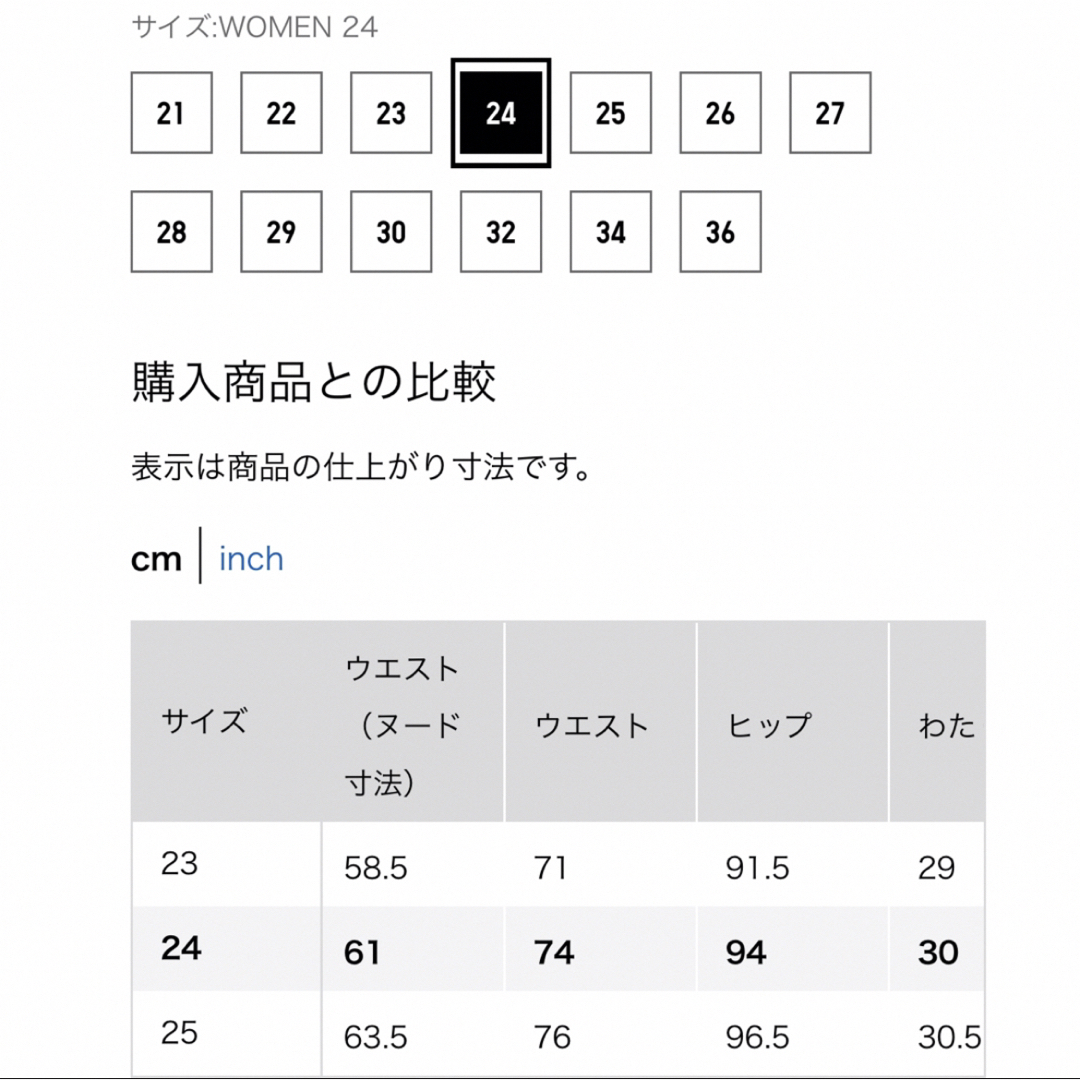Screen dimensions: 1080x1080
Task: Click the size 23 table row
Action: pyautogui.click(x=558, y=865)
